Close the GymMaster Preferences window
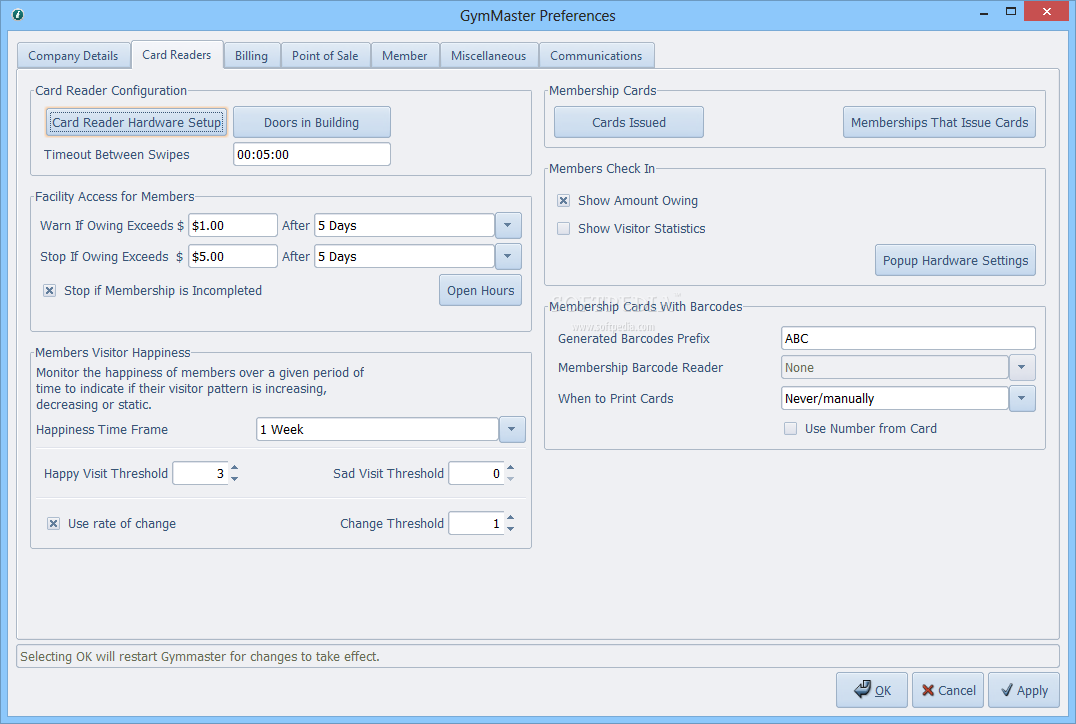 click(x=1046, y=12)
